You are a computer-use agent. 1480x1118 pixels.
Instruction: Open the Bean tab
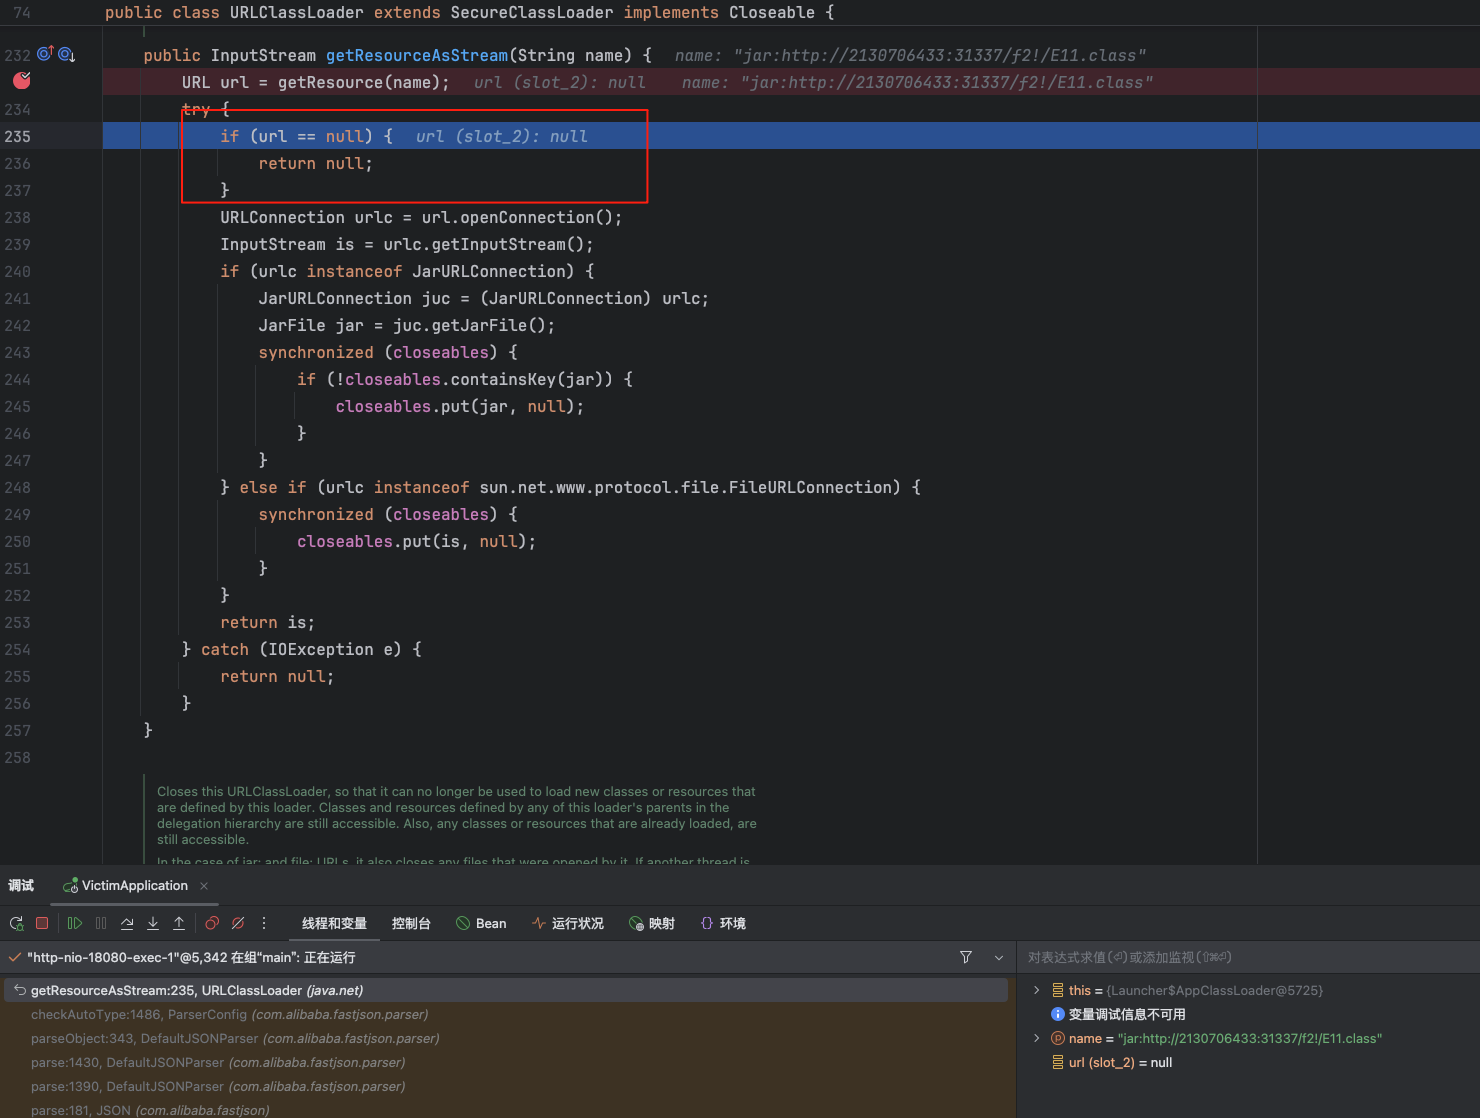pyautogui.click(x=481, y=923)
